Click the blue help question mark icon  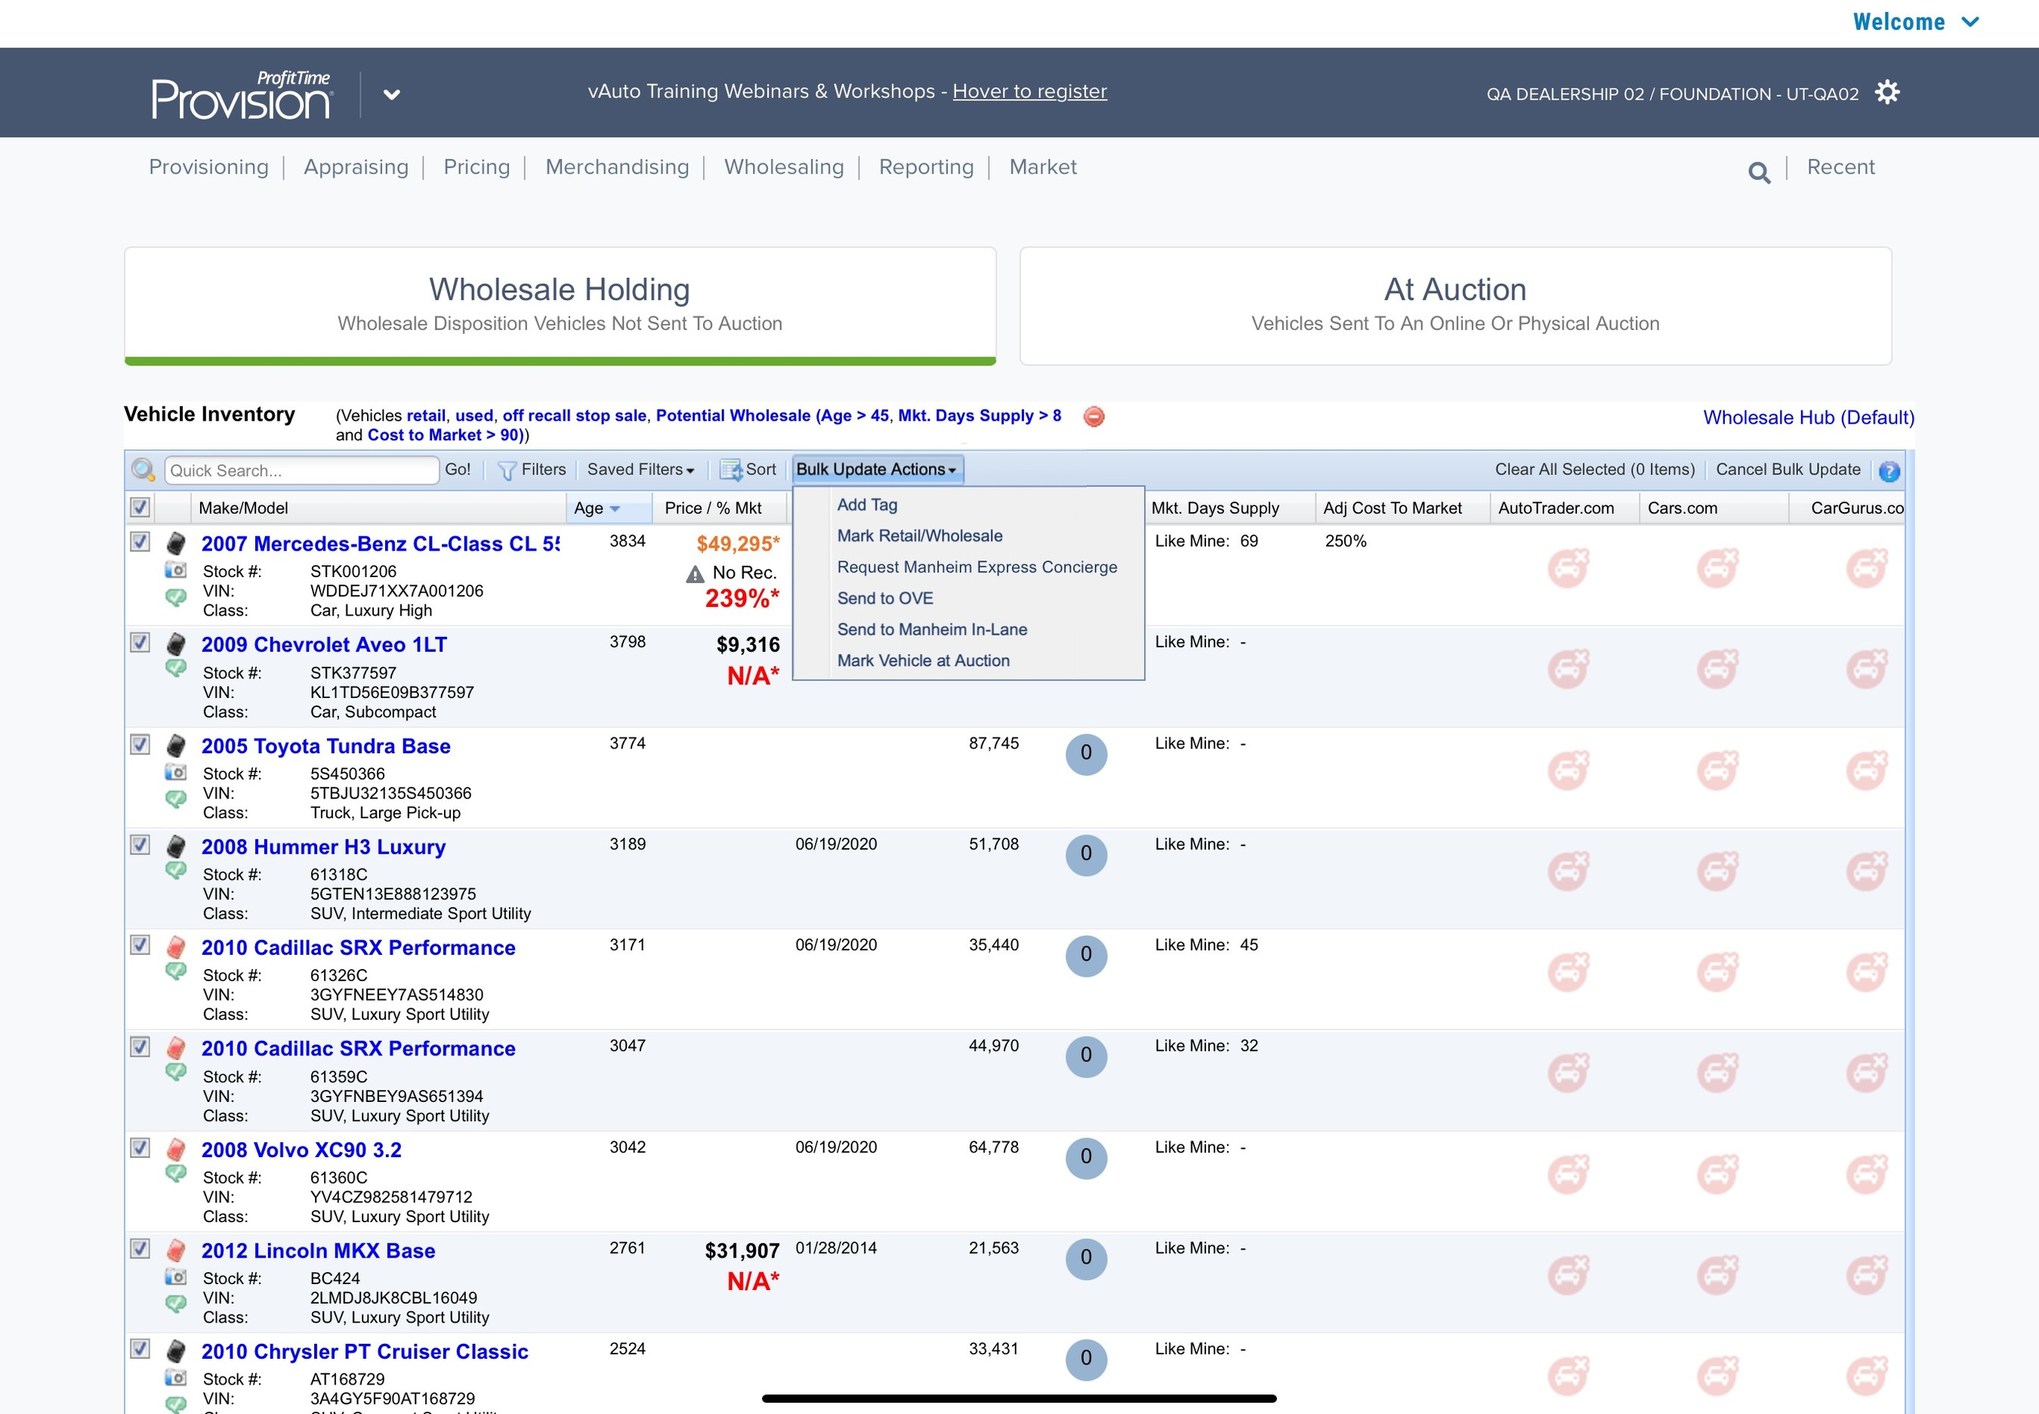click(1889, 471)
